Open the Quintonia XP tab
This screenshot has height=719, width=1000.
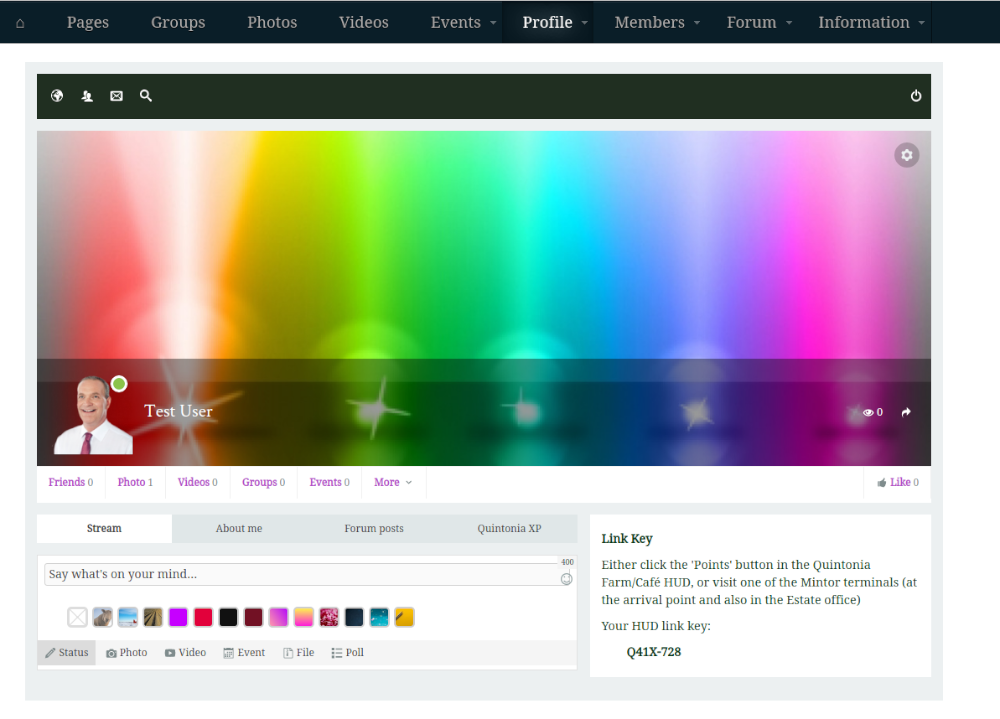click(x=509, y=528)
